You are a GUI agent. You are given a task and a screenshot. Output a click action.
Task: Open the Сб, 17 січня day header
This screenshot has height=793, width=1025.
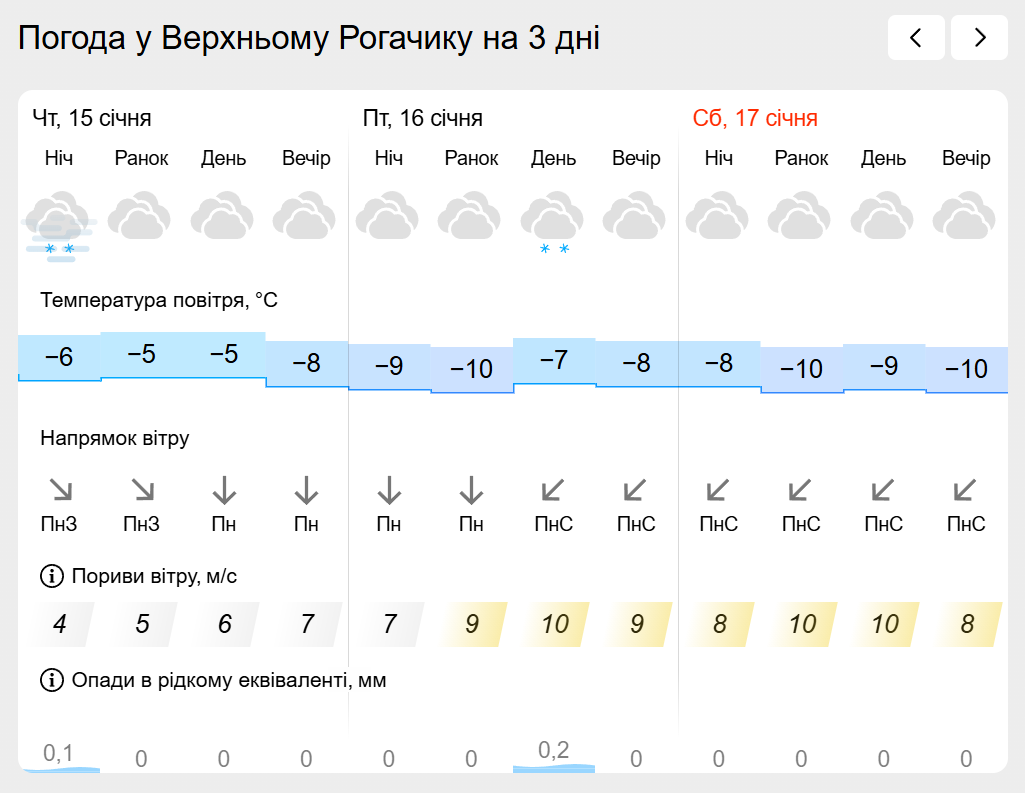pos(755,119)
